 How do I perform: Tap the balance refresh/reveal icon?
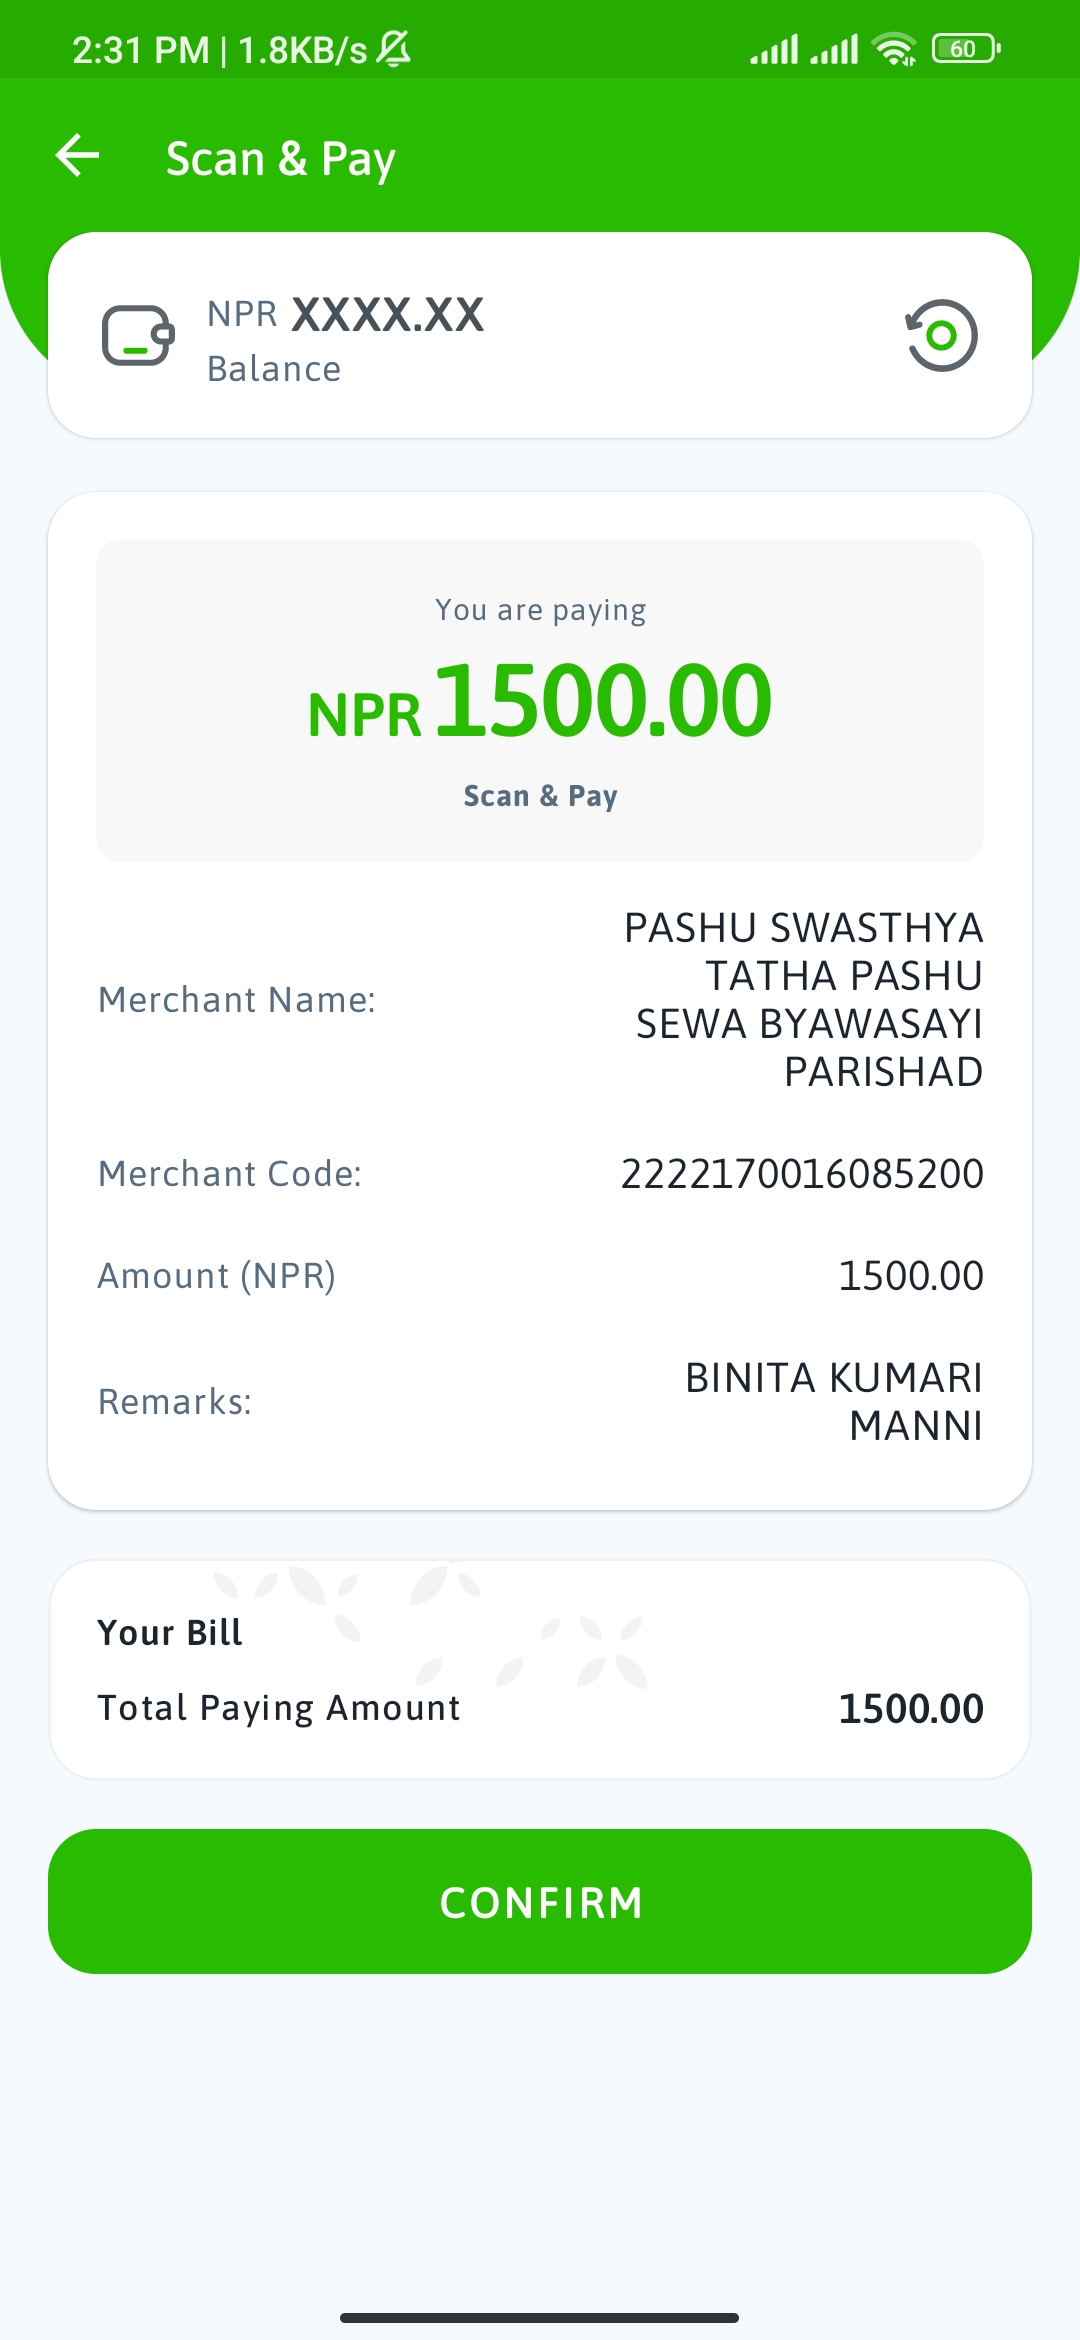[941, 335]
